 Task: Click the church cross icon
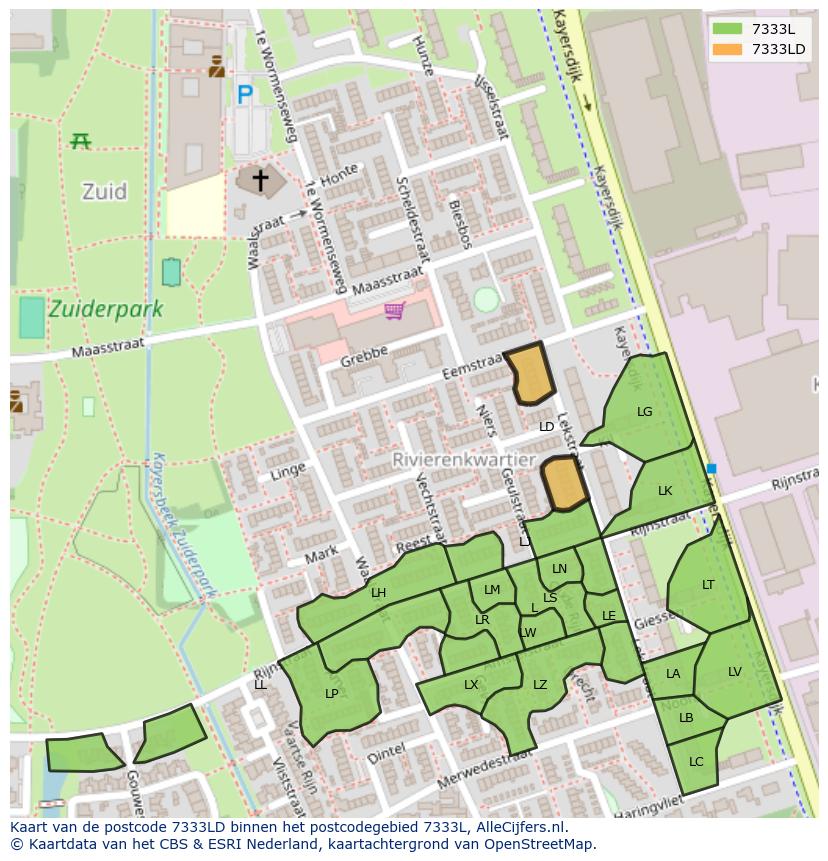click(260, 181)
